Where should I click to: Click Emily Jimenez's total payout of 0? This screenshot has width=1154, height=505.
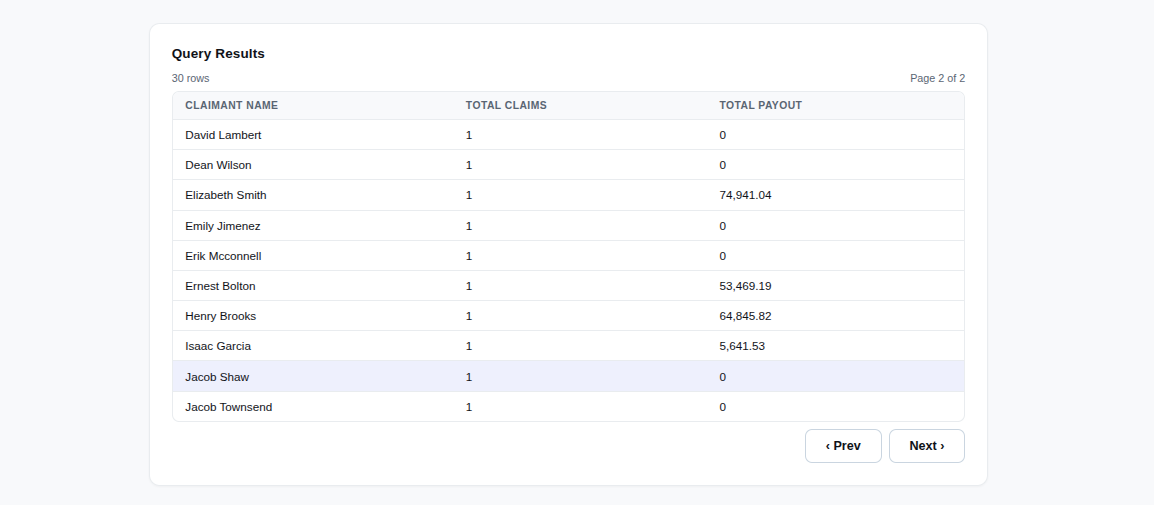click(x=723, y=226)
